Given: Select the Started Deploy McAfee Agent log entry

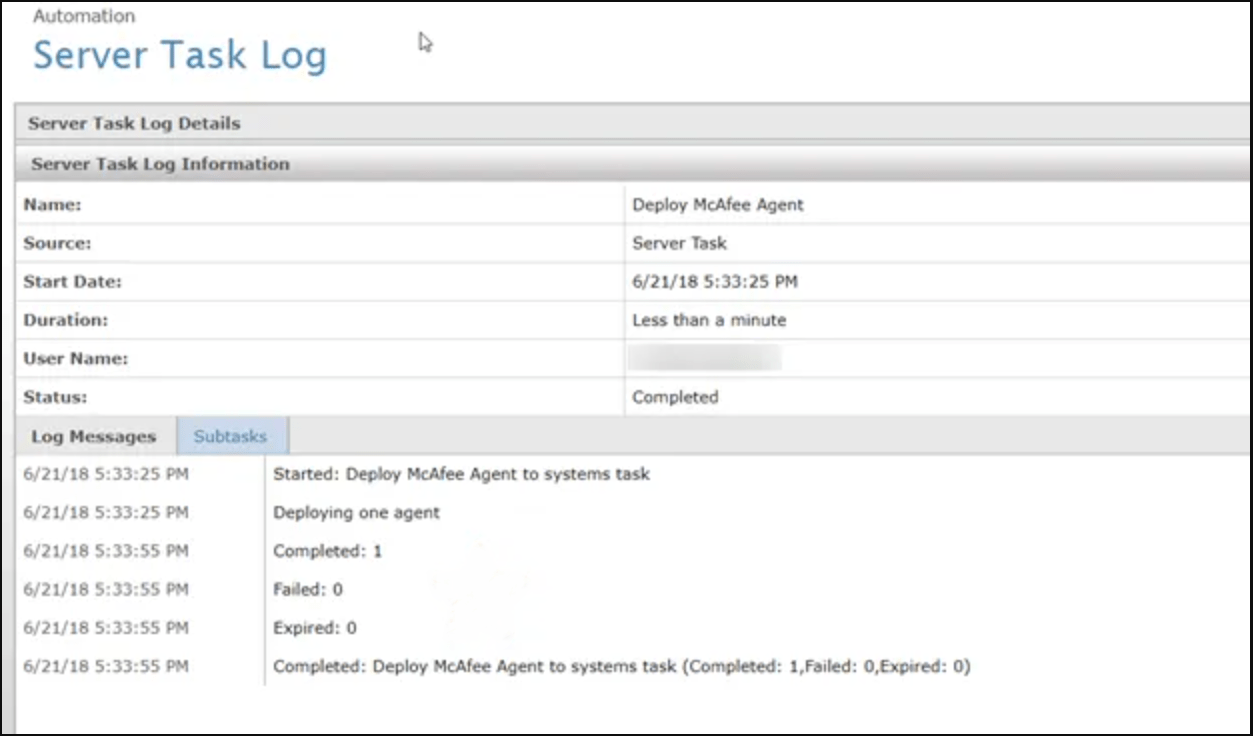Looking at the screenshot, I should (x=460, y=474).
